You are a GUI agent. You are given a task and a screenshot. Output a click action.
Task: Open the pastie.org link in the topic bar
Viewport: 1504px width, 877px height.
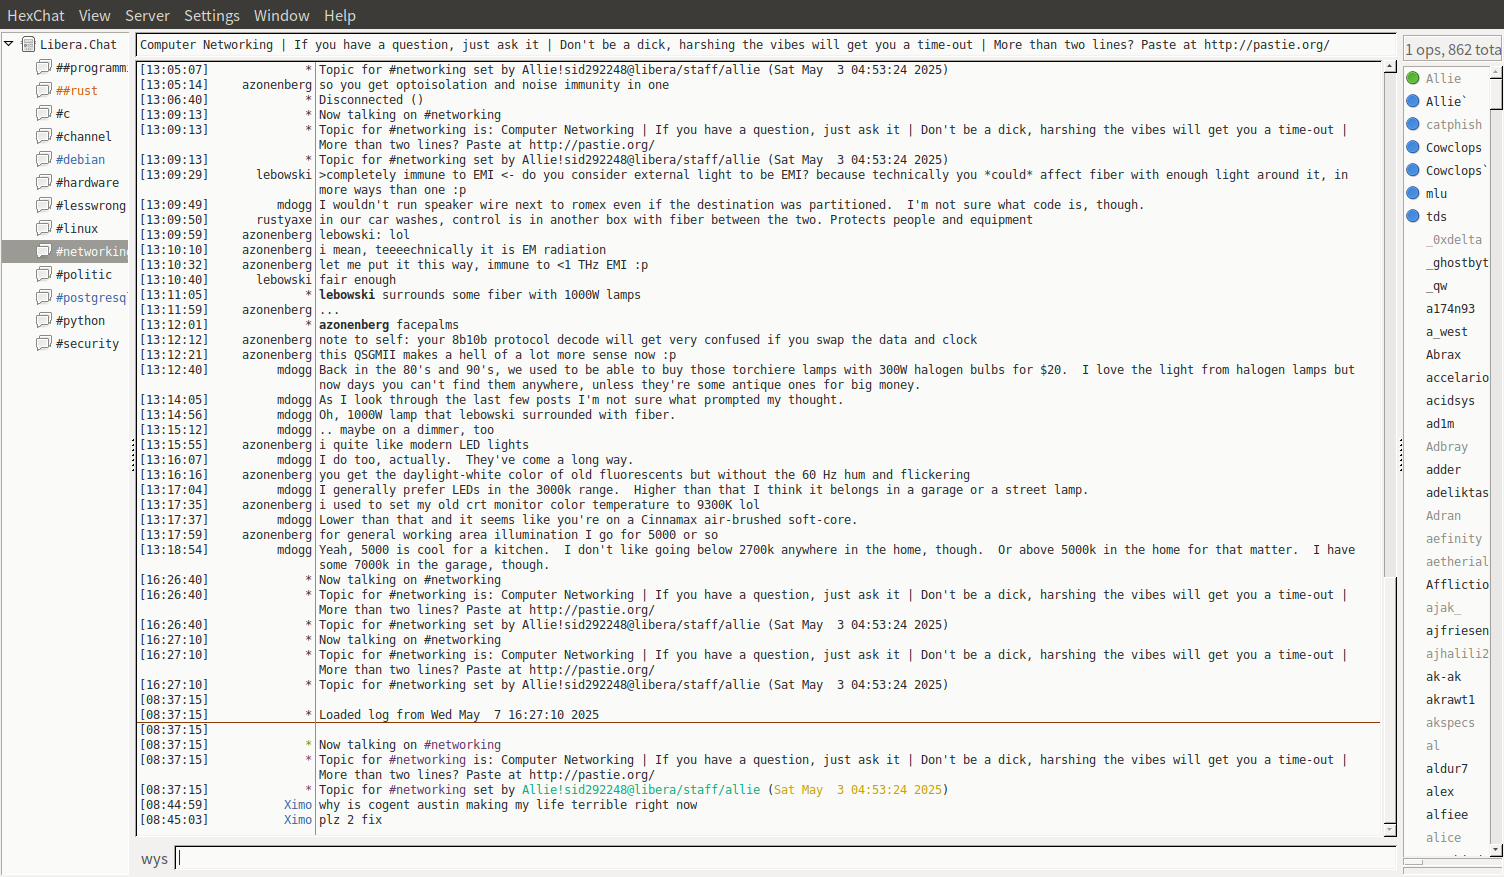point(1266,45)
